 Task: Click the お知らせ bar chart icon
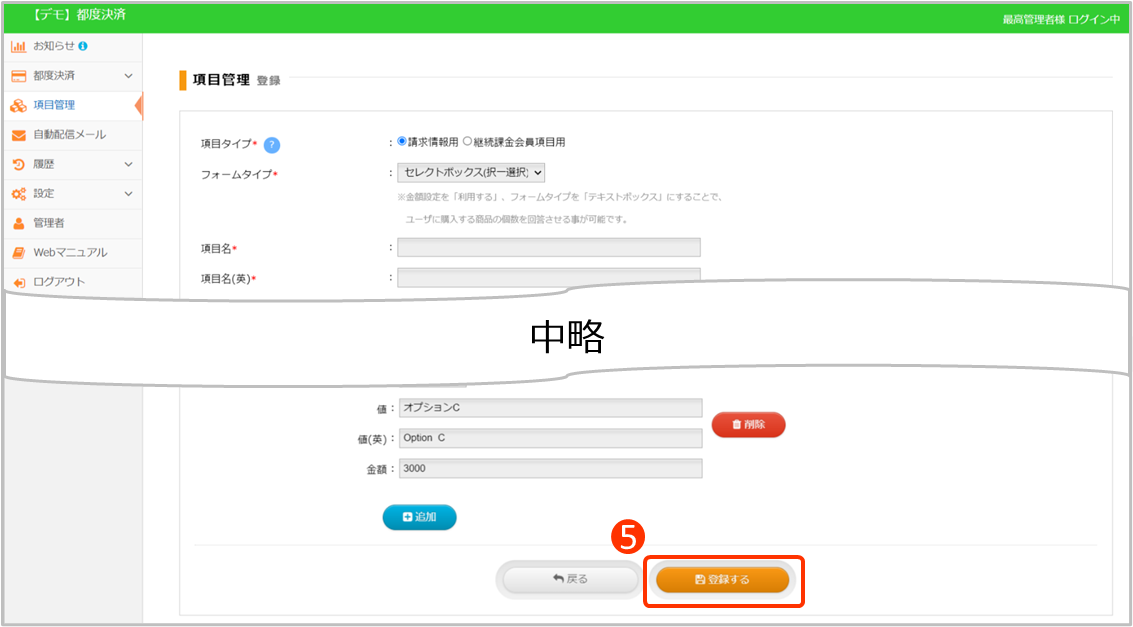(18, 46)
